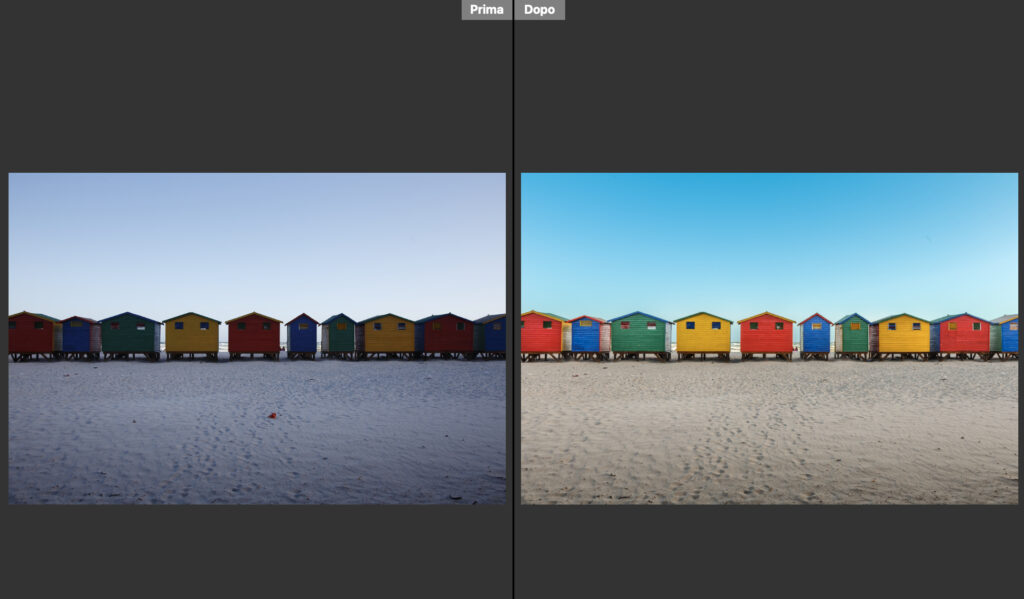Select the Prima tab label
The image size is (1024, 599).
(486, 10)
